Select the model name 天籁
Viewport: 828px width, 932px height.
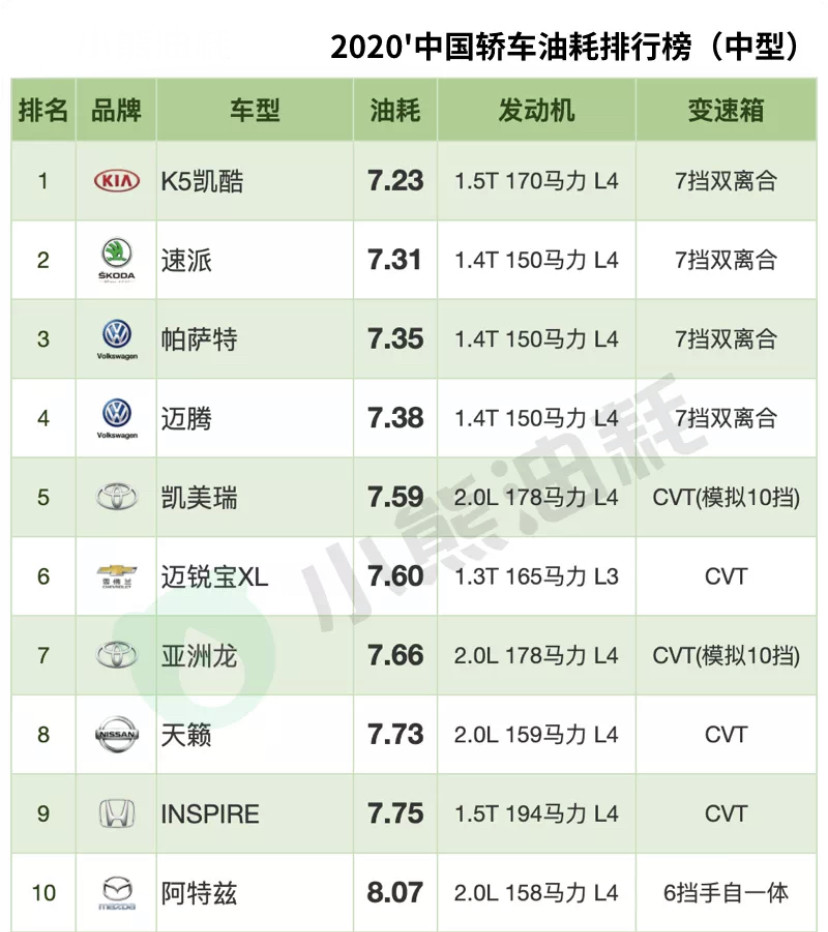click(186, 735)
